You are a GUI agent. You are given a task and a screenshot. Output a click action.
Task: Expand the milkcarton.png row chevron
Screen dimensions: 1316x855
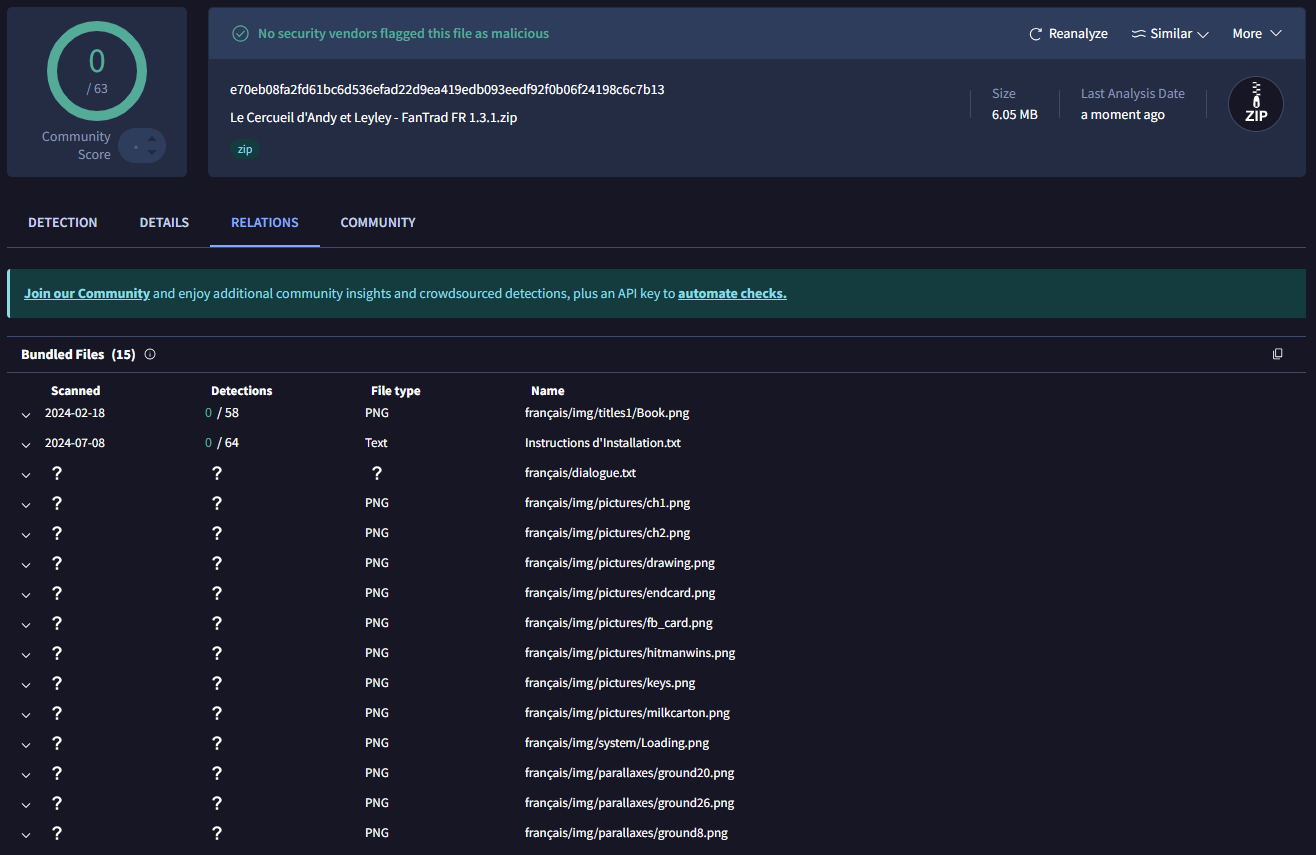[27, 714]
